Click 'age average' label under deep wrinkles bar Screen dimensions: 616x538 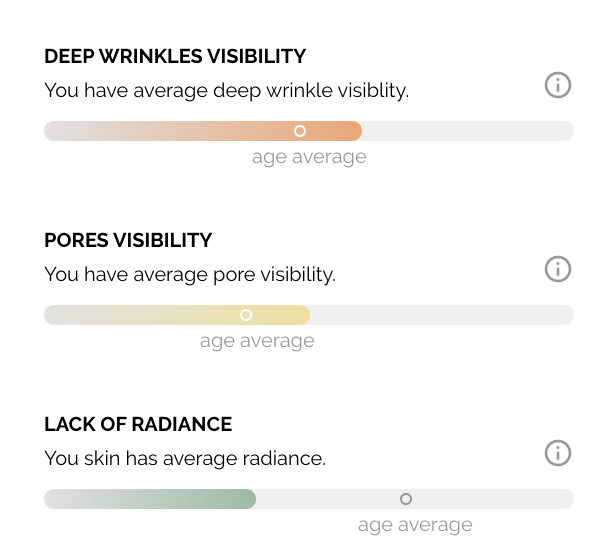[x=309, y=157]
